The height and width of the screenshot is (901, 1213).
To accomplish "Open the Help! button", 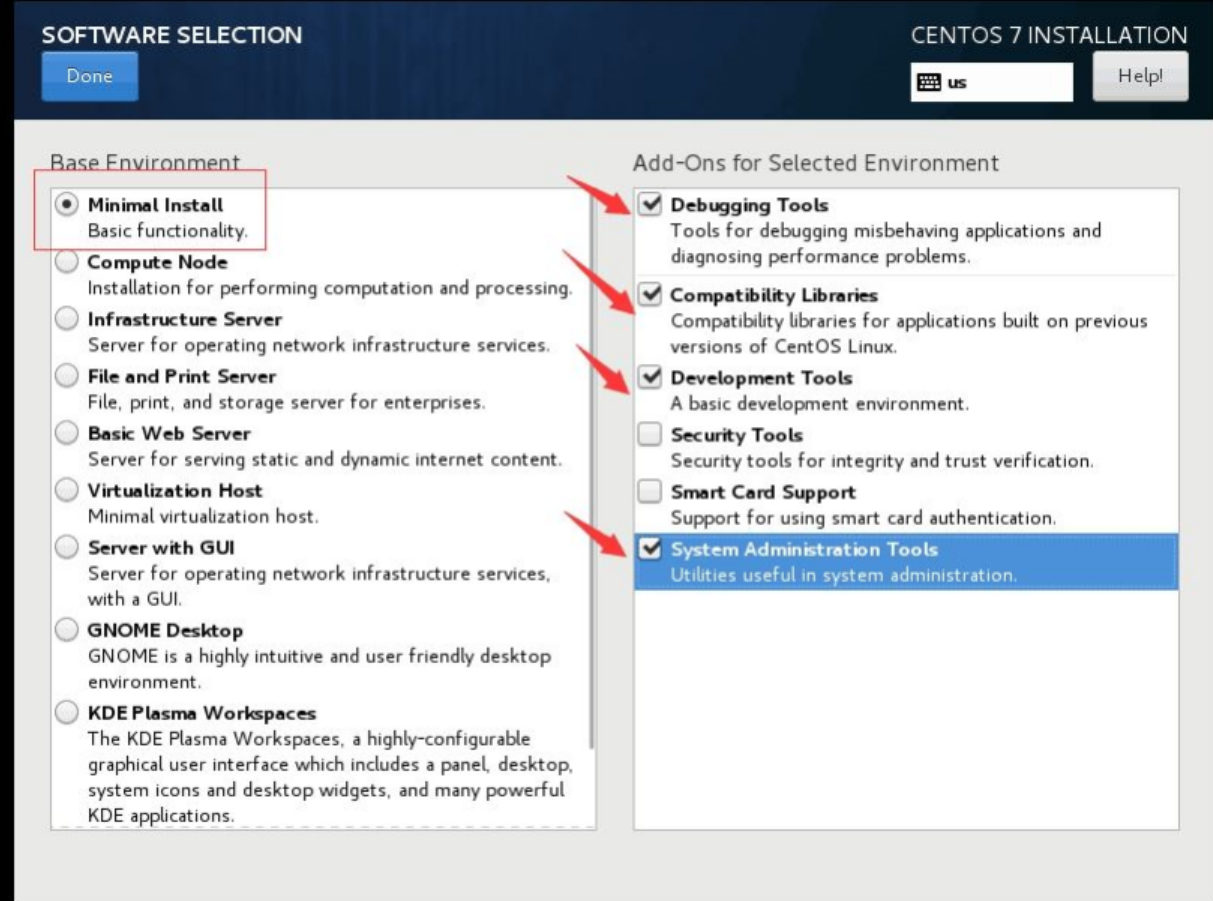I will pyautogui.click(x=1140, y=77).
